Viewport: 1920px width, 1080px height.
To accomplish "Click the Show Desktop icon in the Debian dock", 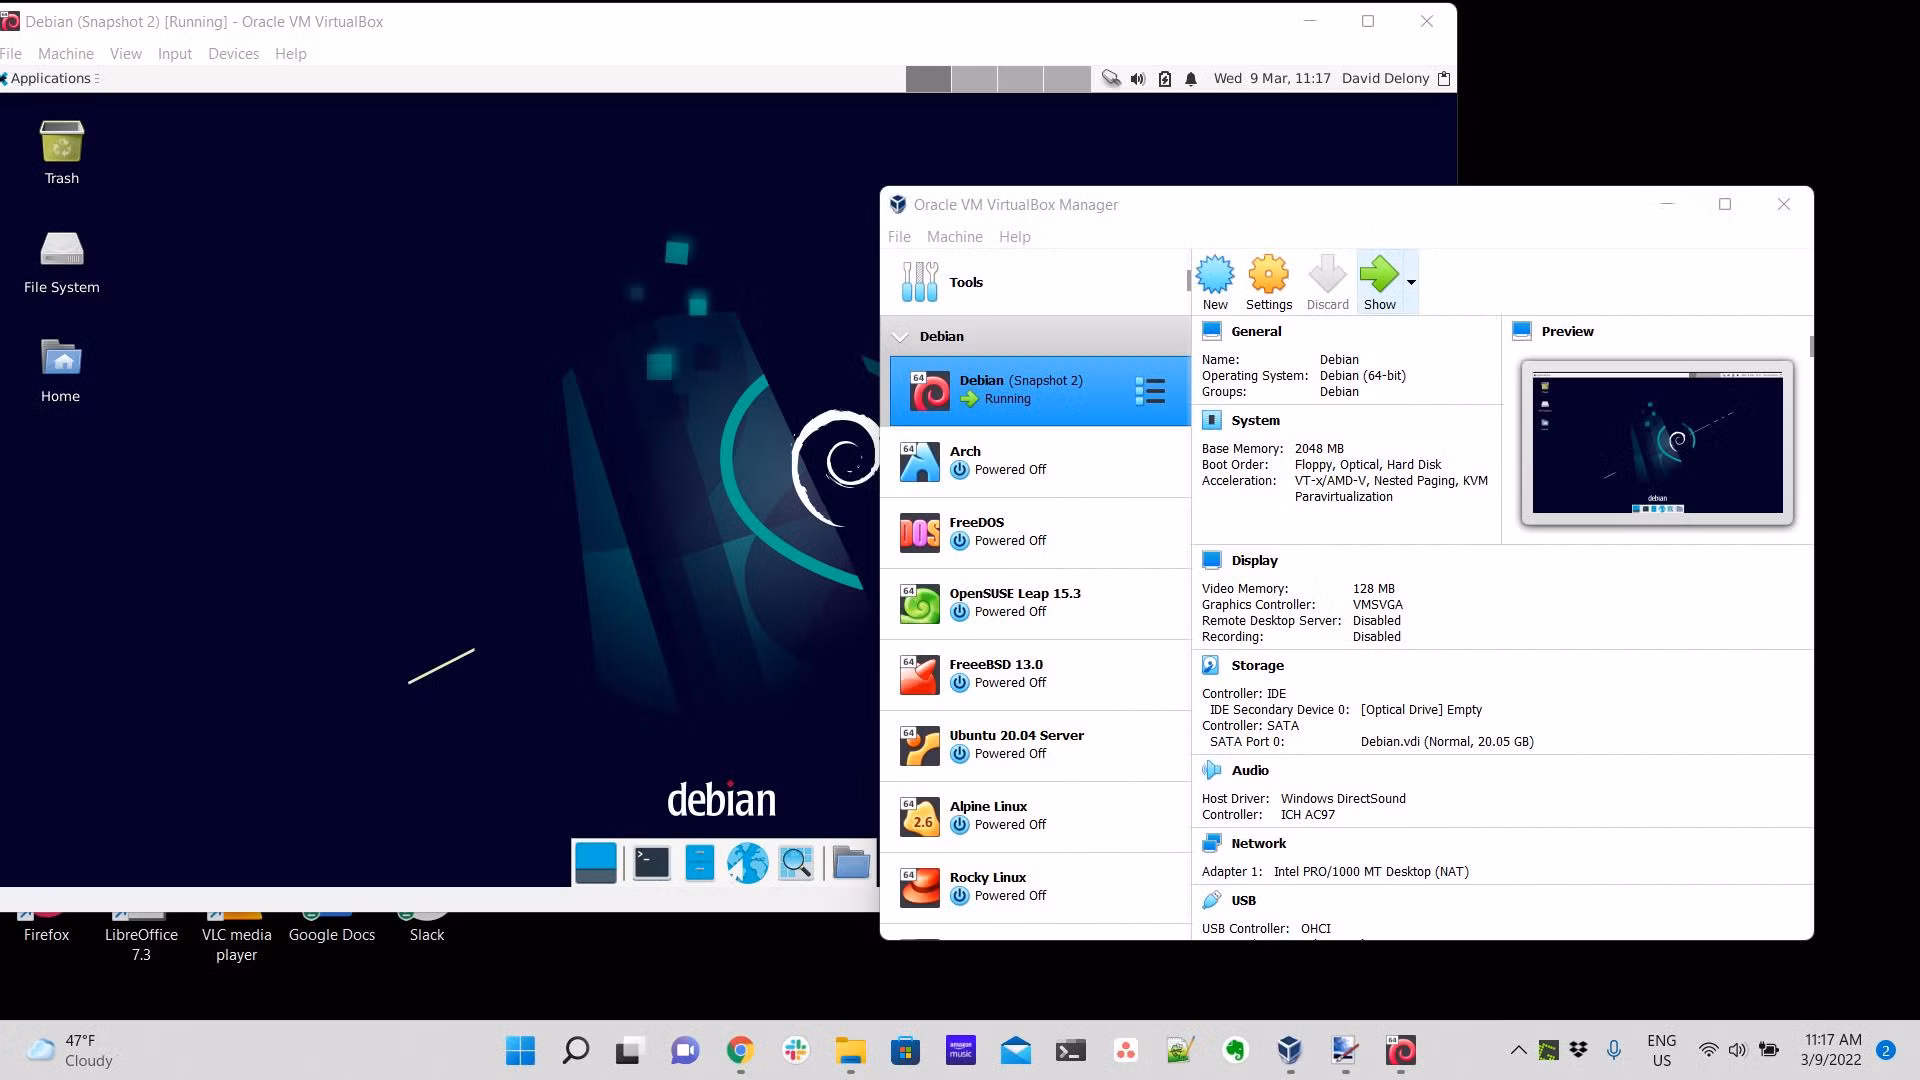I will click(596, 863).
